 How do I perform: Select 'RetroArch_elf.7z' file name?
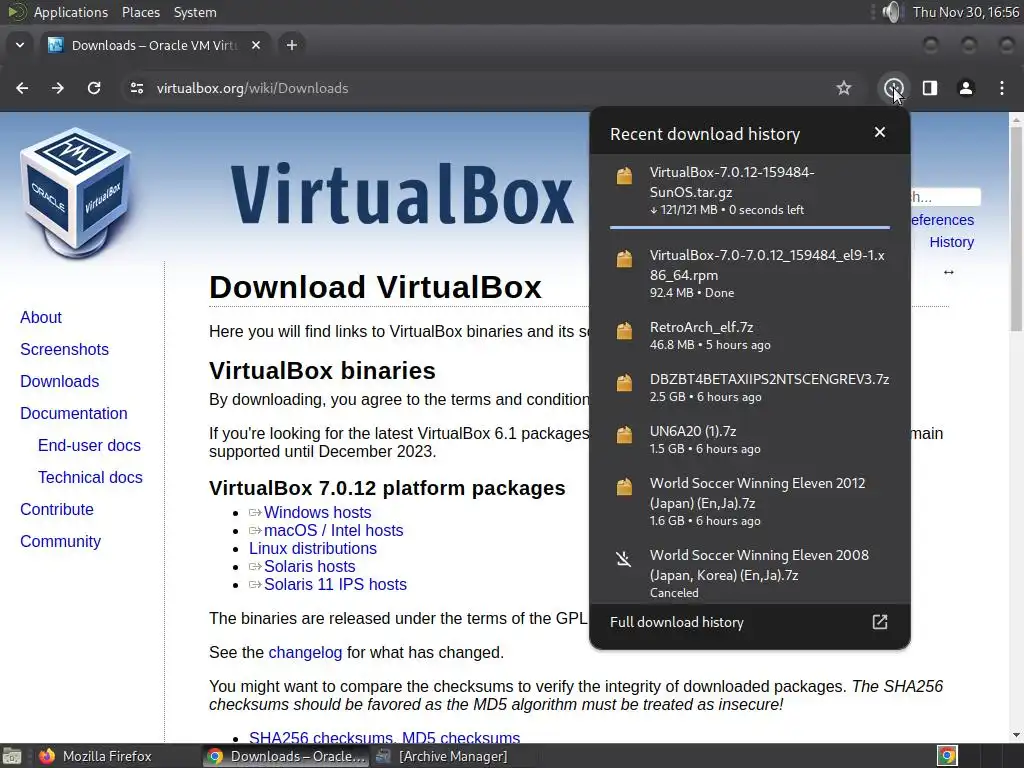coord(701,327)
